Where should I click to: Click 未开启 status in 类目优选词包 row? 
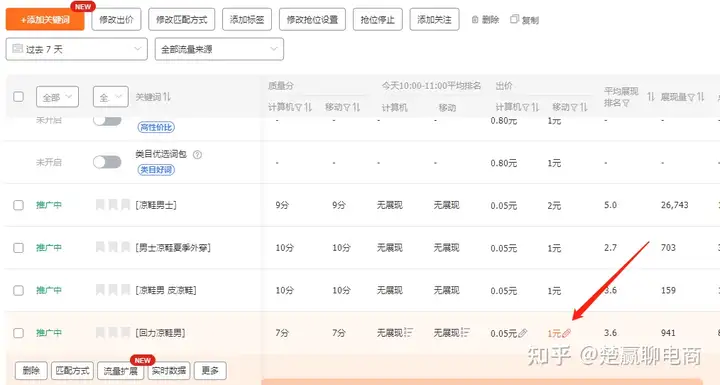(x=49, y=162)
